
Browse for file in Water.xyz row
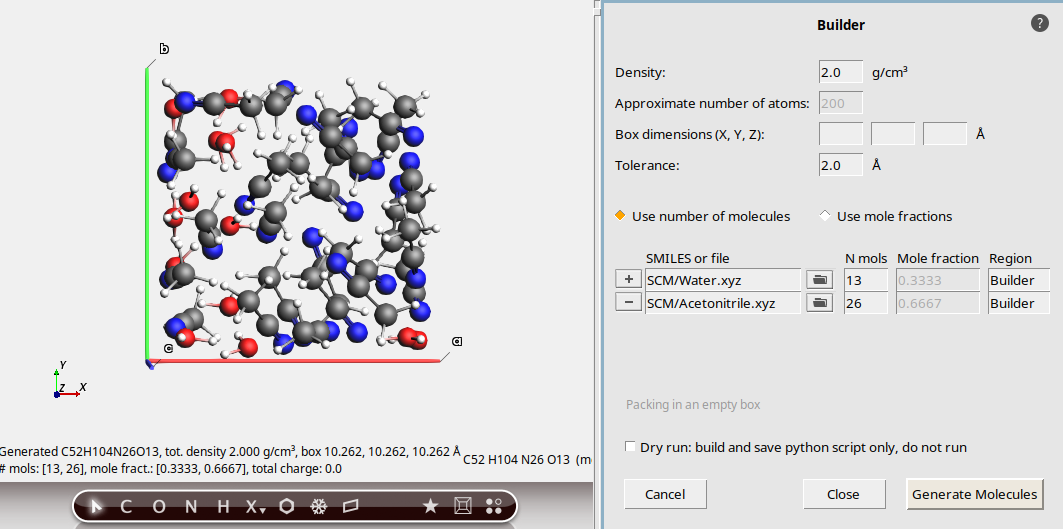[820, 280]
